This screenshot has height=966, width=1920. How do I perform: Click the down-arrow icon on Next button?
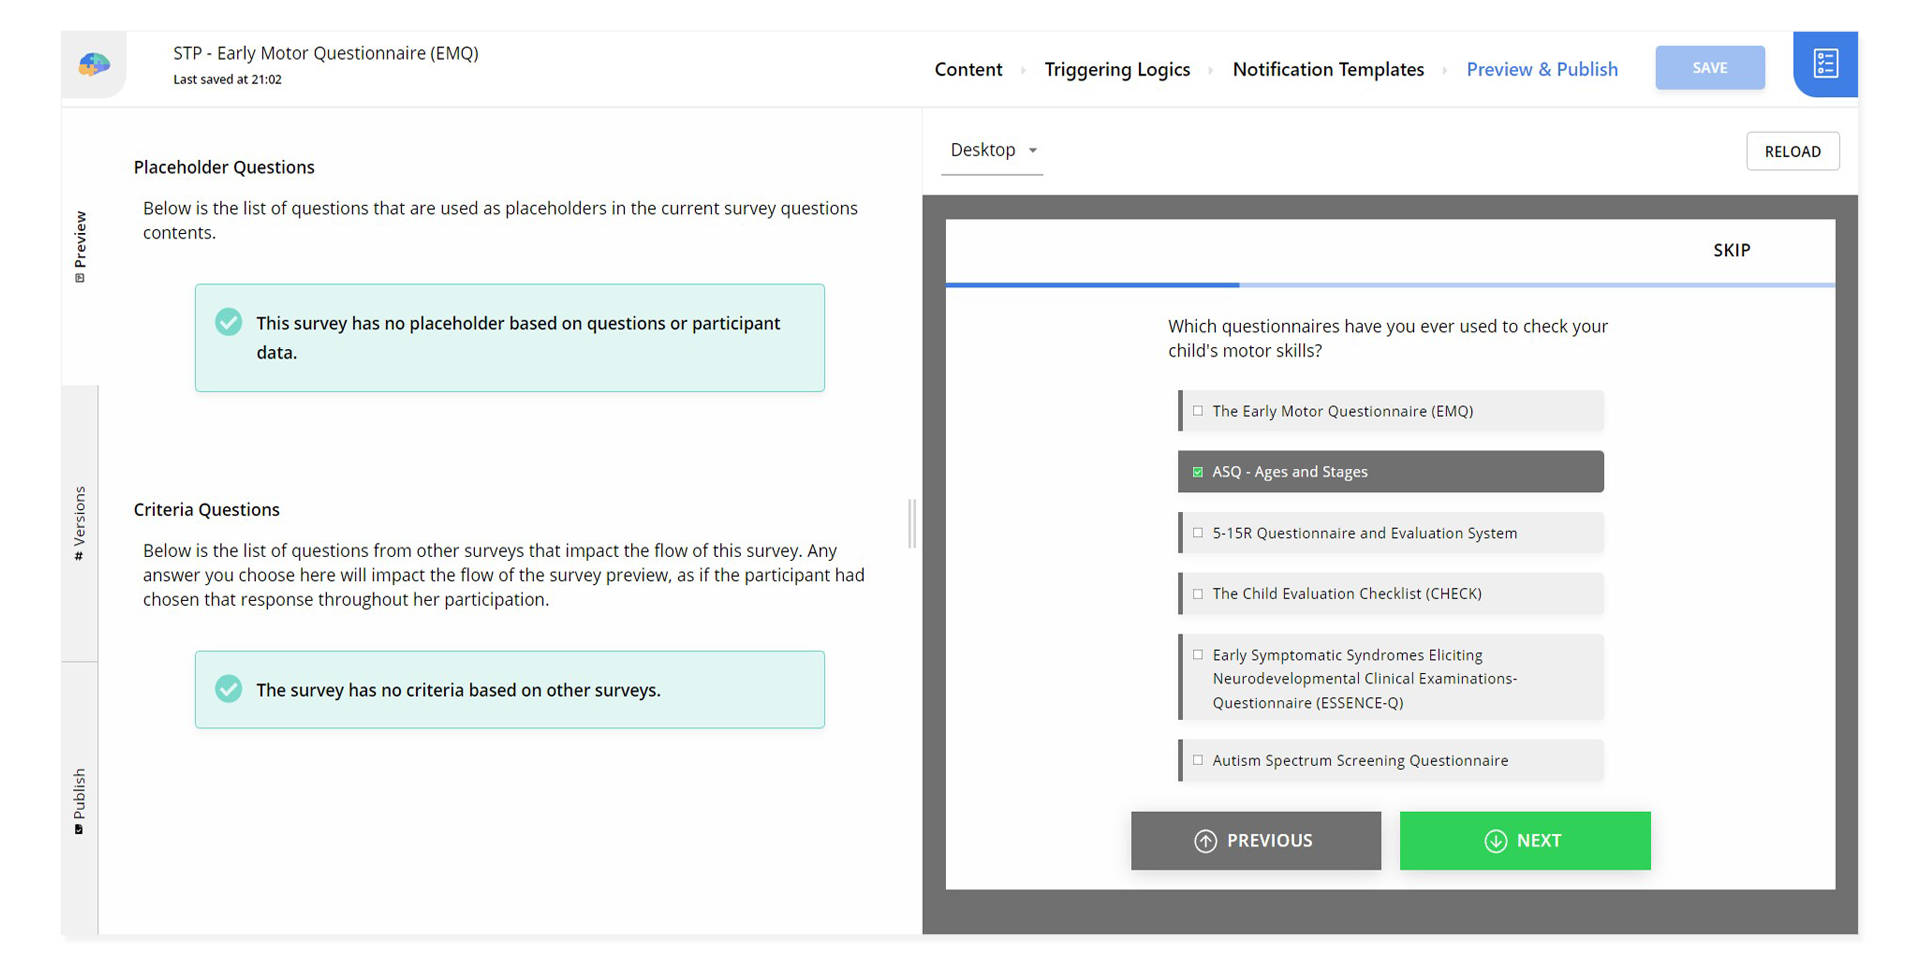tap(1495, 841)
